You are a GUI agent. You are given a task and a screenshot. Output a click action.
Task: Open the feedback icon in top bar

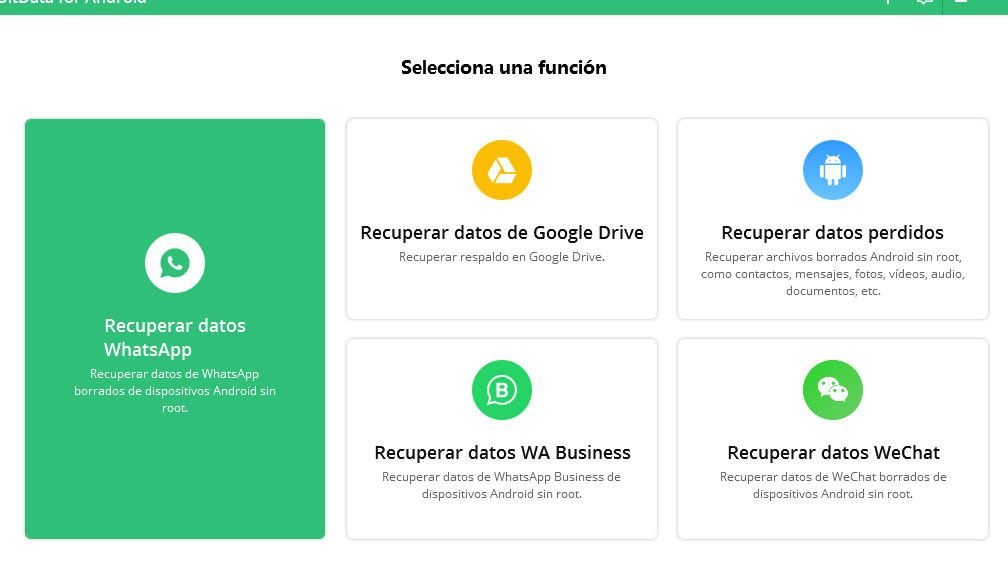[x=924, y=3]
